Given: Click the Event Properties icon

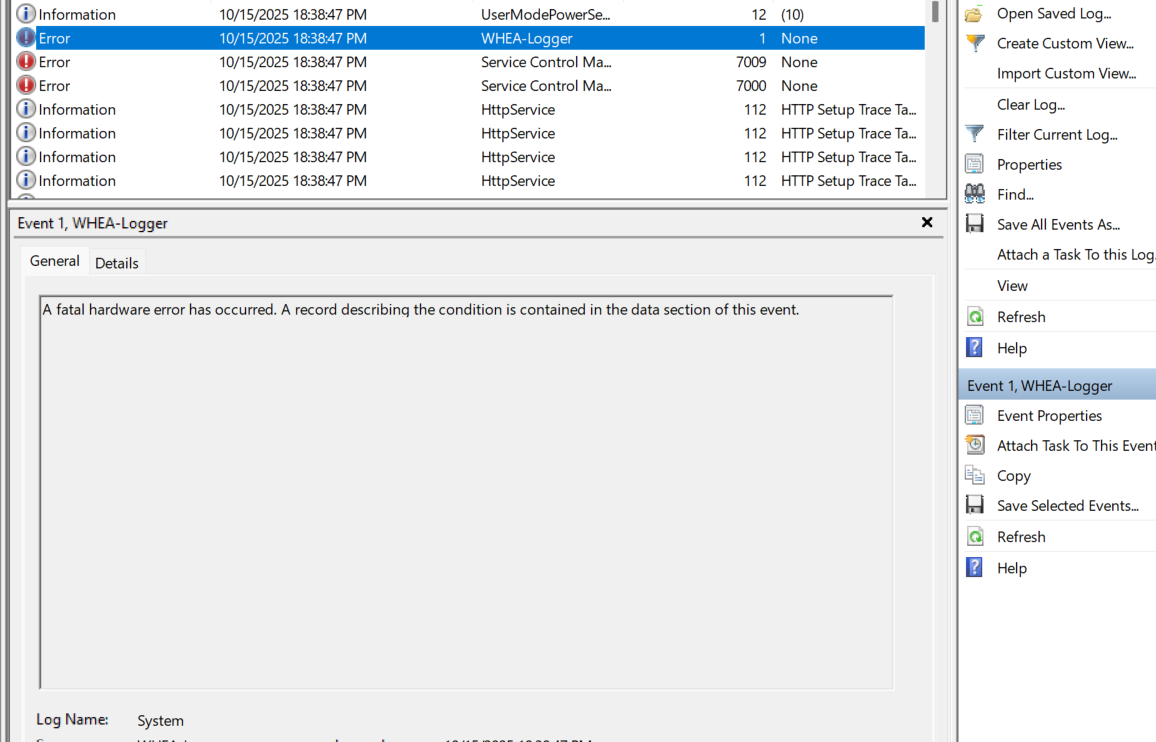Looking at the screenshot, I should point(974,415).
